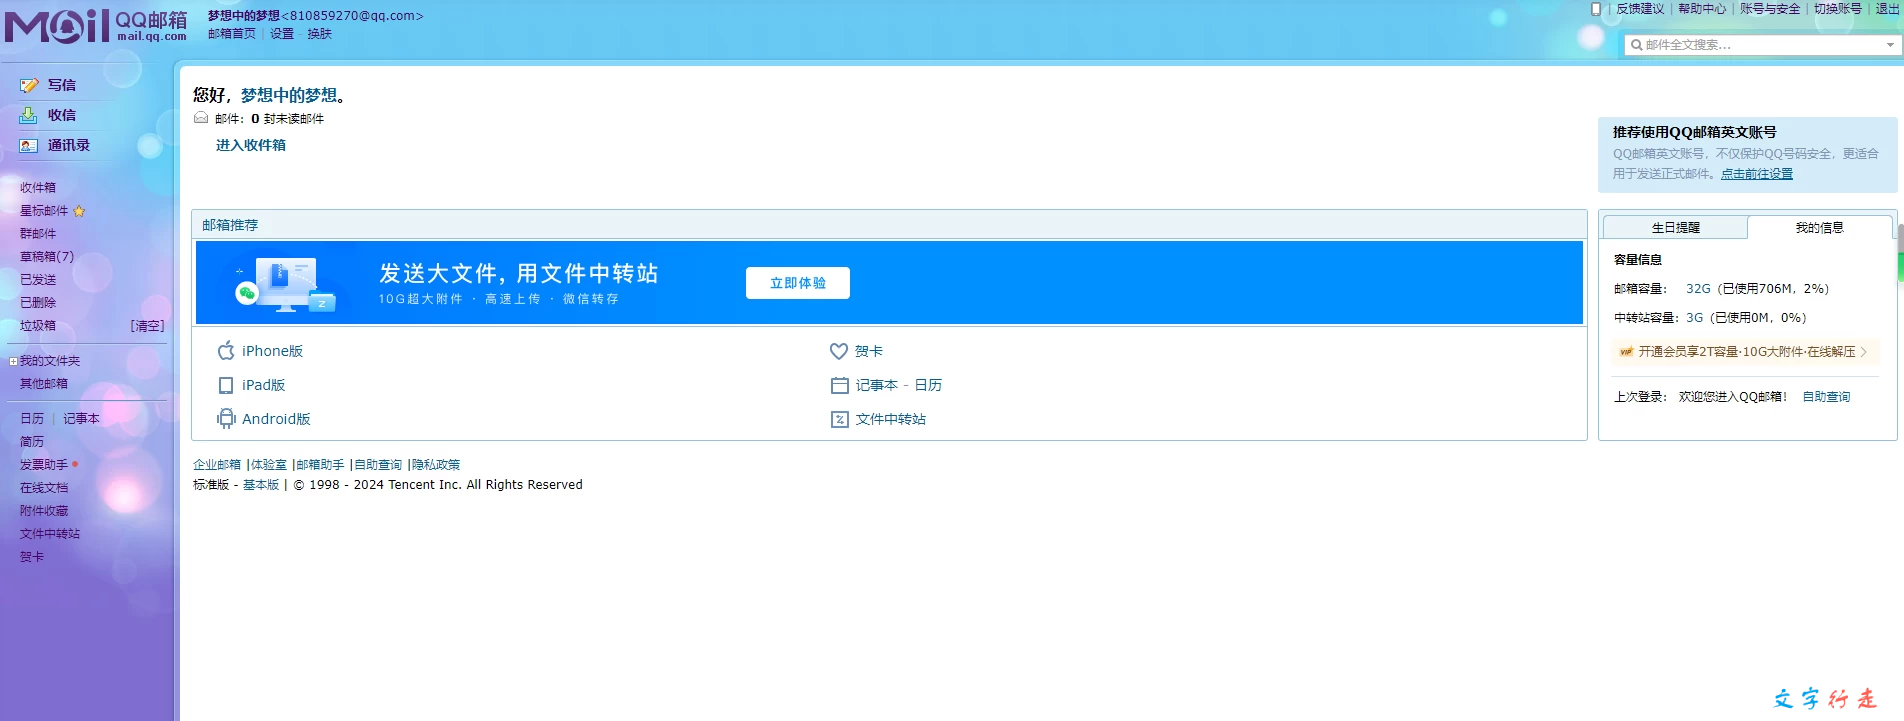1904x721 pixels.
Task: Click 反馈建议 link
Action: click(x=1640, y=9)
